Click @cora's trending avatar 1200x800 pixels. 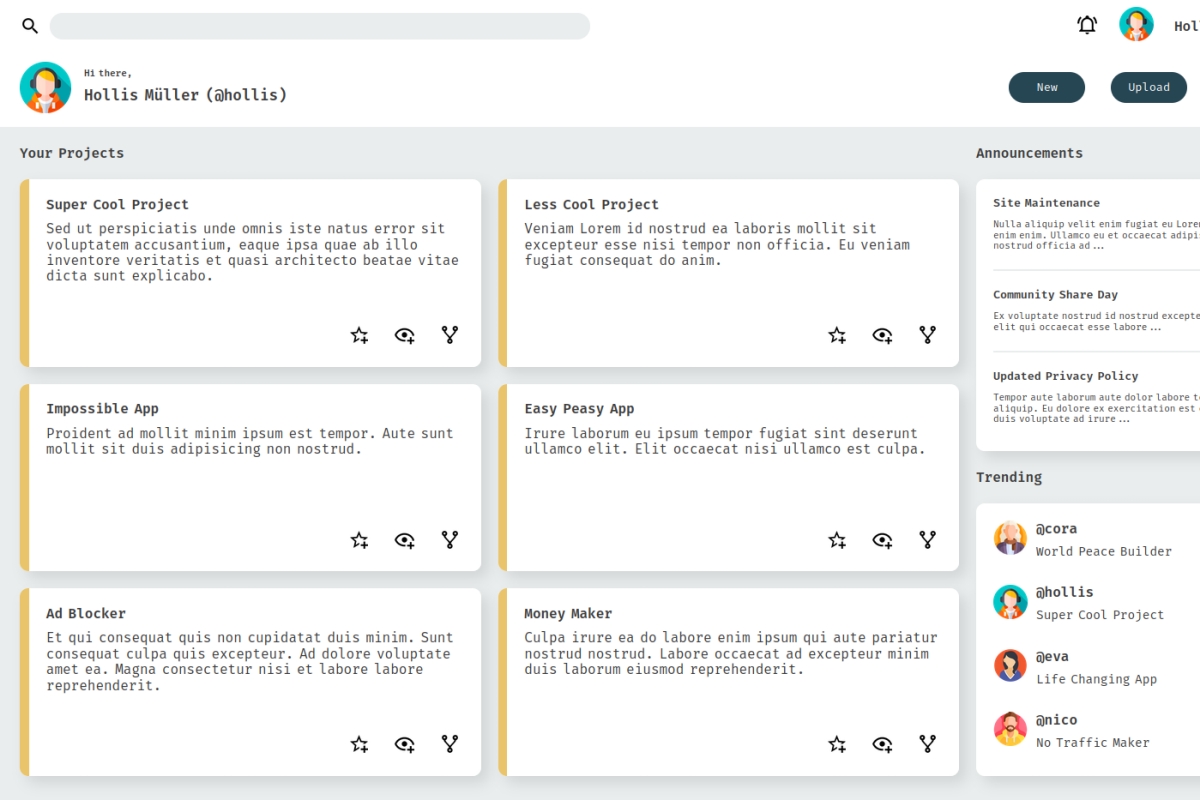click(x=1010, y=538)
